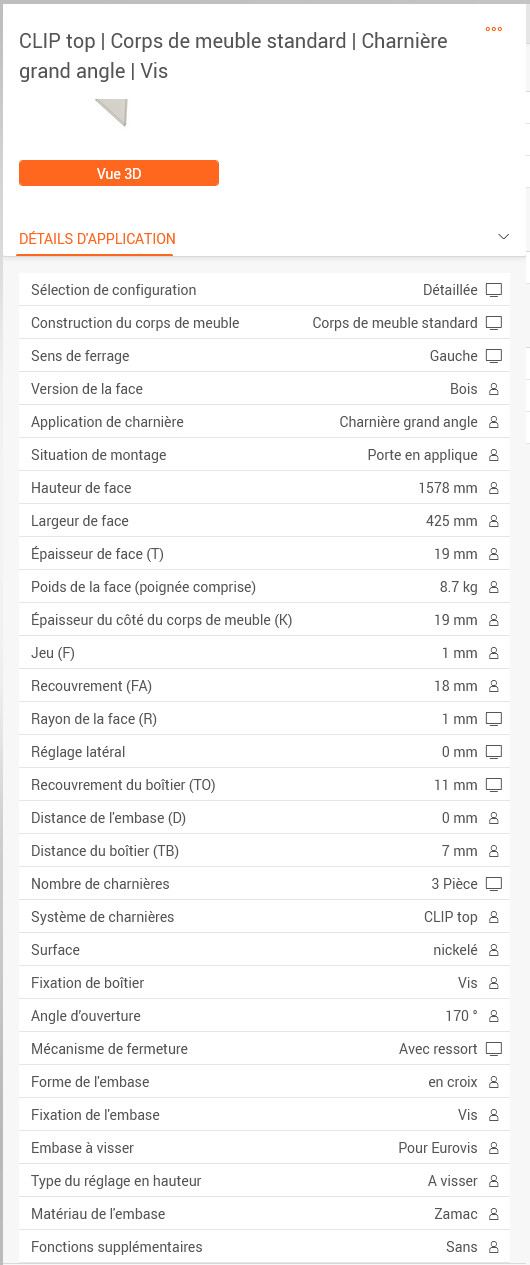Click the hinge preview thumbnail image
The image size is (530, 1265).
112,113
